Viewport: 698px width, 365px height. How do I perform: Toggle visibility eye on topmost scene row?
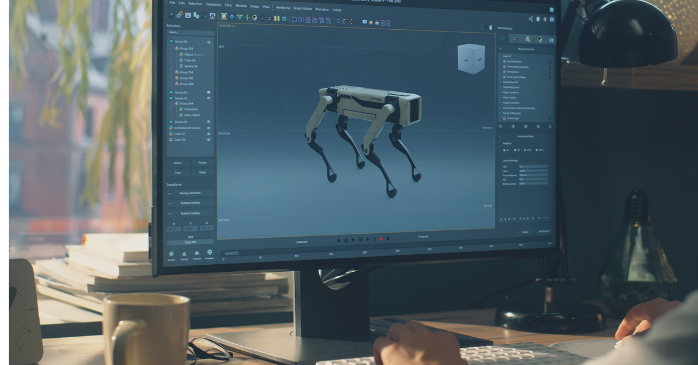208,42
